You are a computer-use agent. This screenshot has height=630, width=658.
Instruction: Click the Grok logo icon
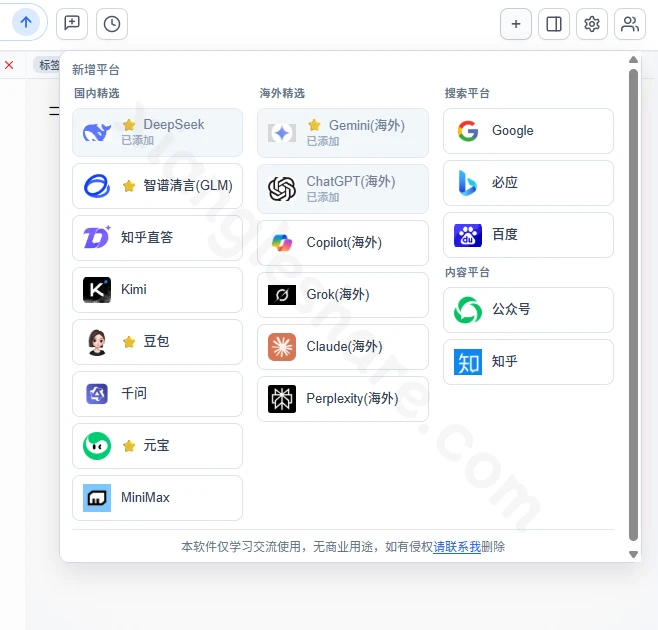point(282,295)
